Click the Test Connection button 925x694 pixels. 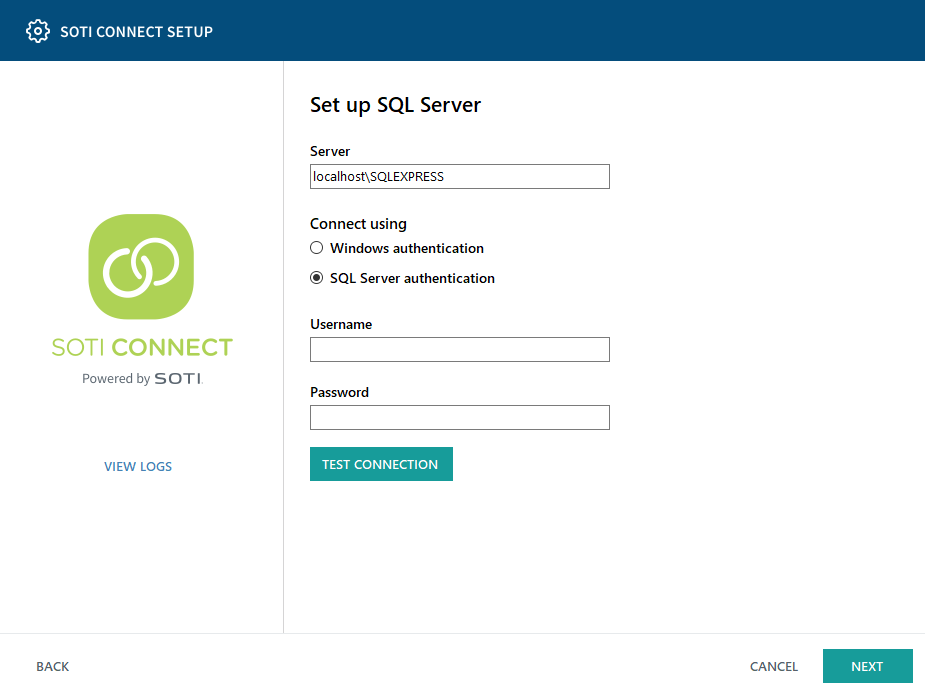[381, 464]
